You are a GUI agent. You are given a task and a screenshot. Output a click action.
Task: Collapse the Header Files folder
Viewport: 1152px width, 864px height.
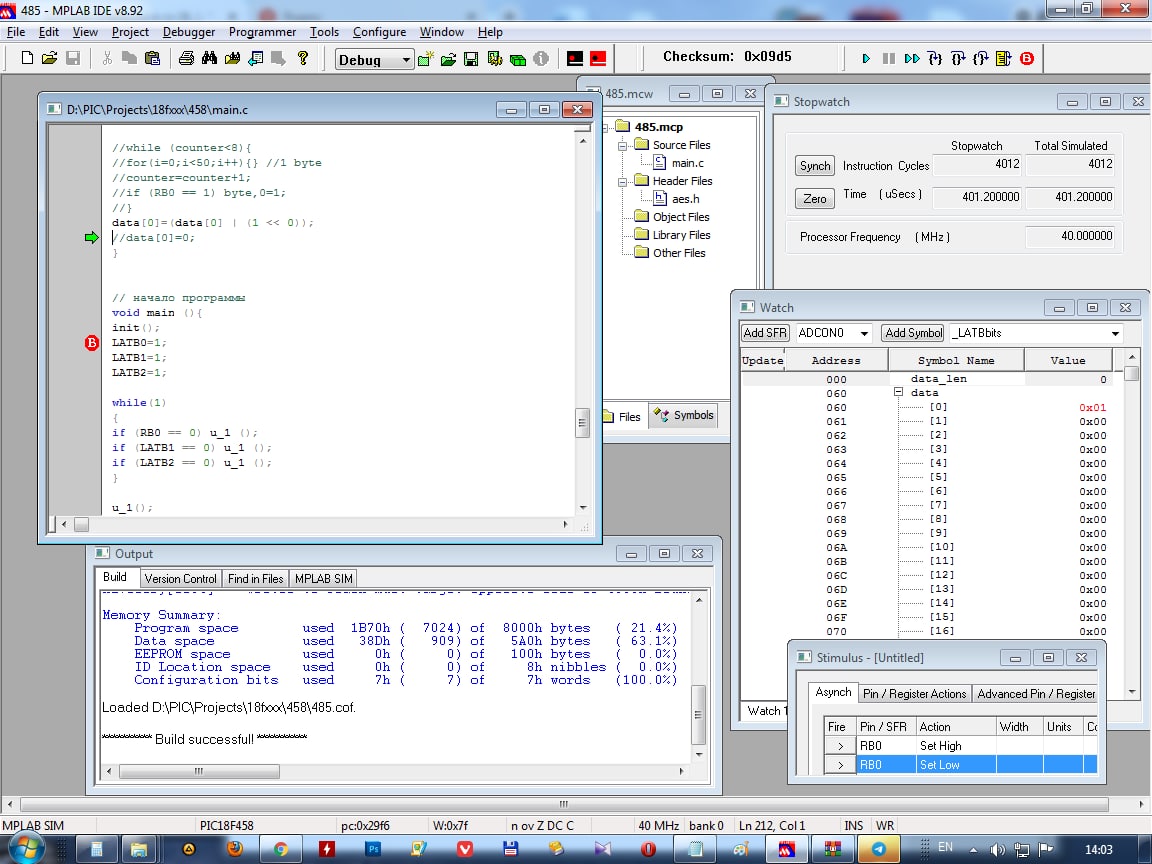point(622,181)
